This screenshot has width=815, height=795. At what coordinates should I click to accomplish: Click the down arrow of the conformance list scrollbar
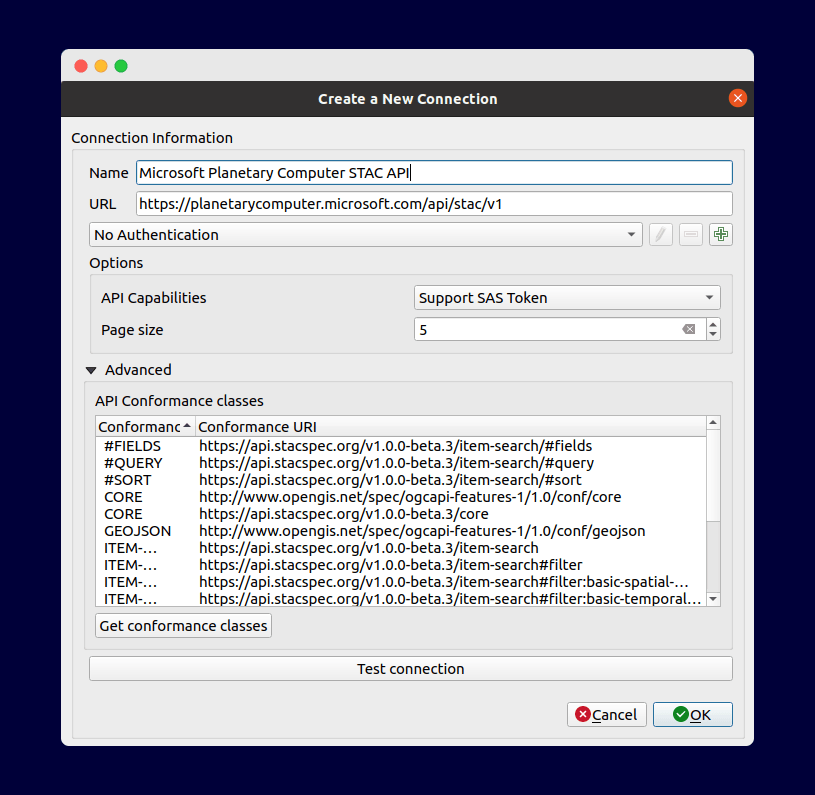click(x=713, y=598)
